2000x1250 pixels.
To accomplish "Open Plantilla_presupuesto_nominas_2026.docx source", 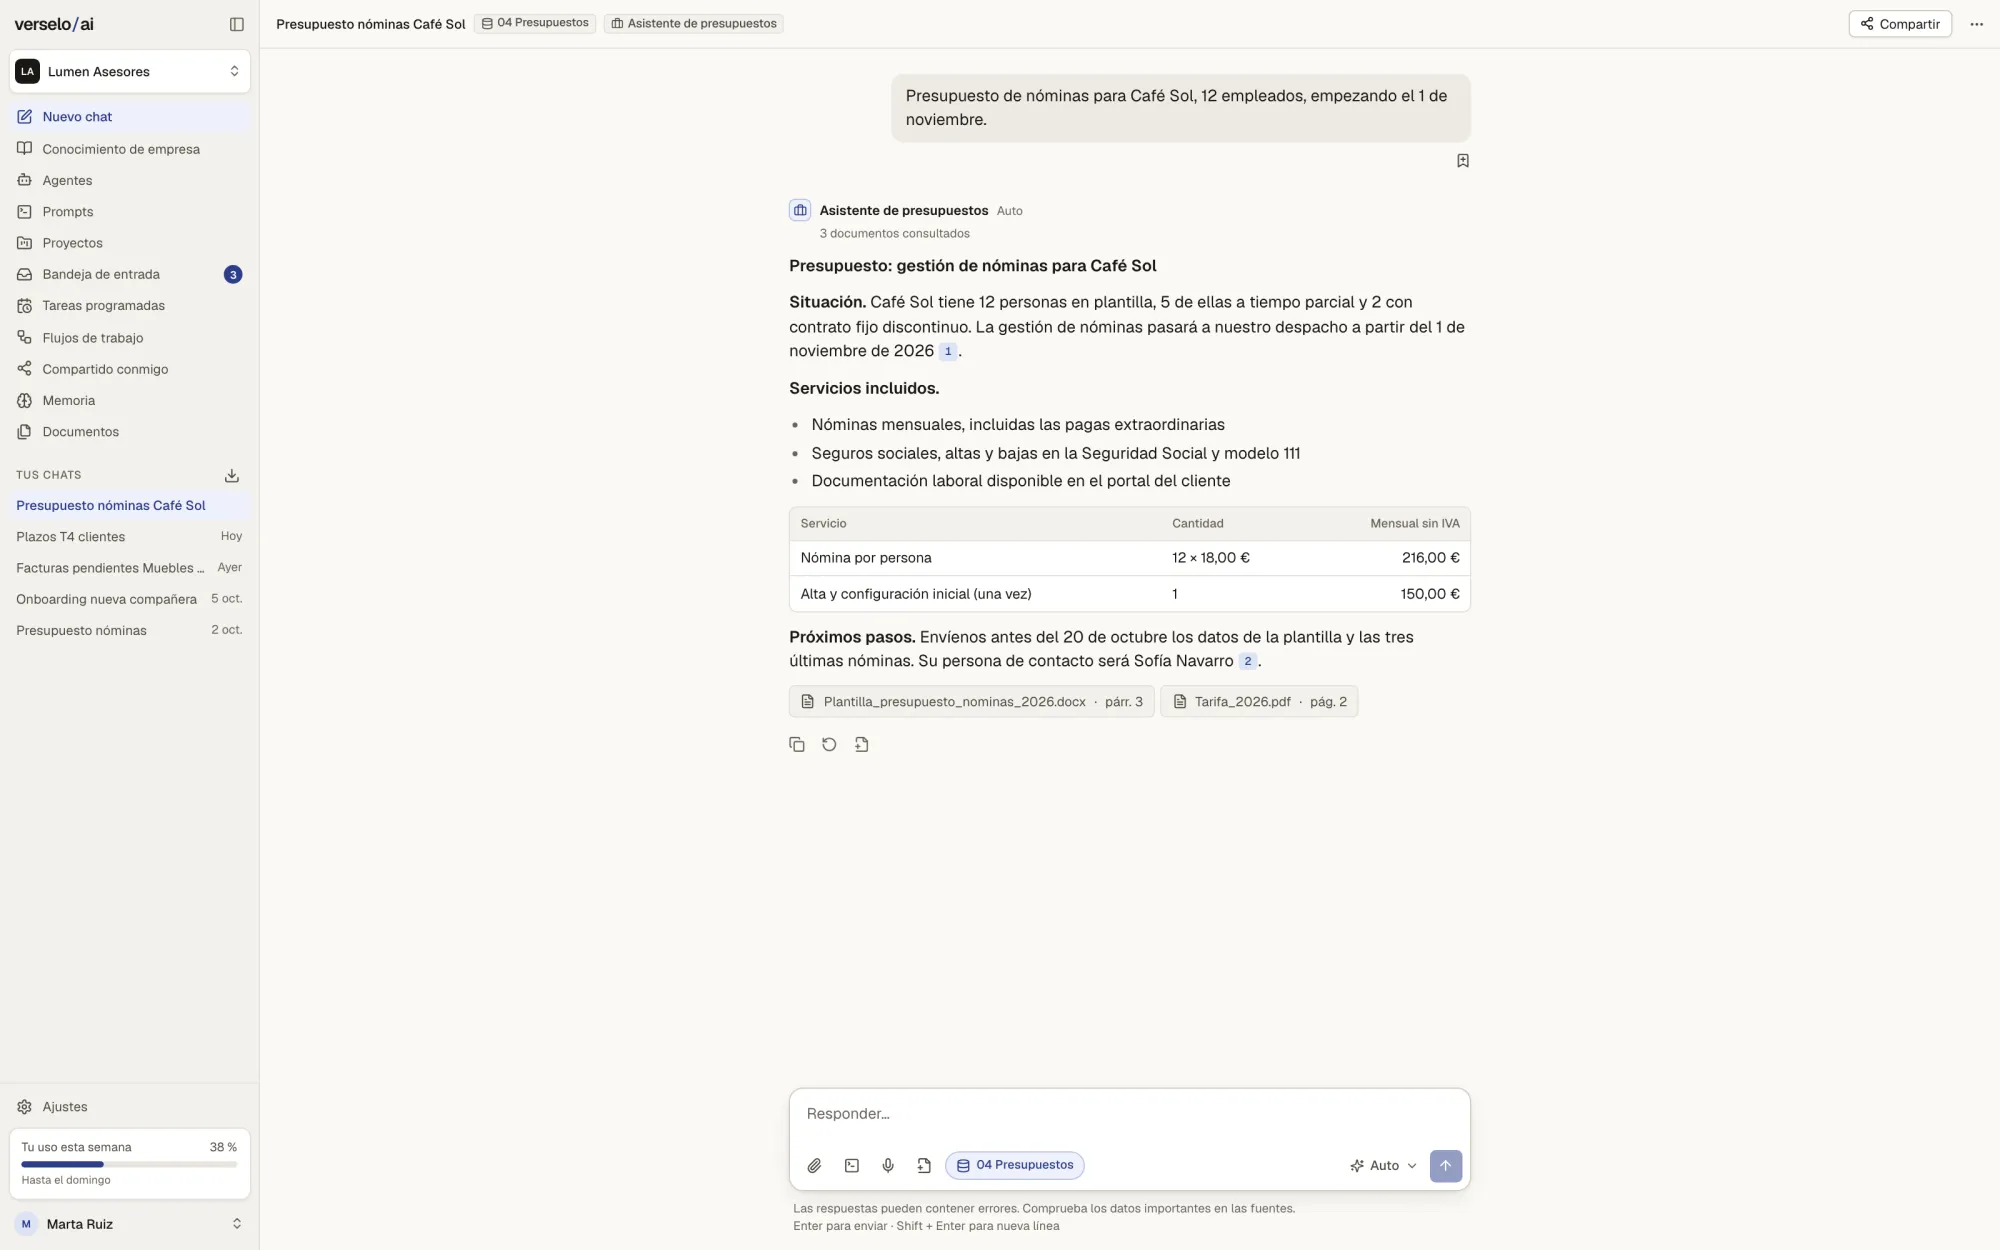I will click(x=971, y=702).
